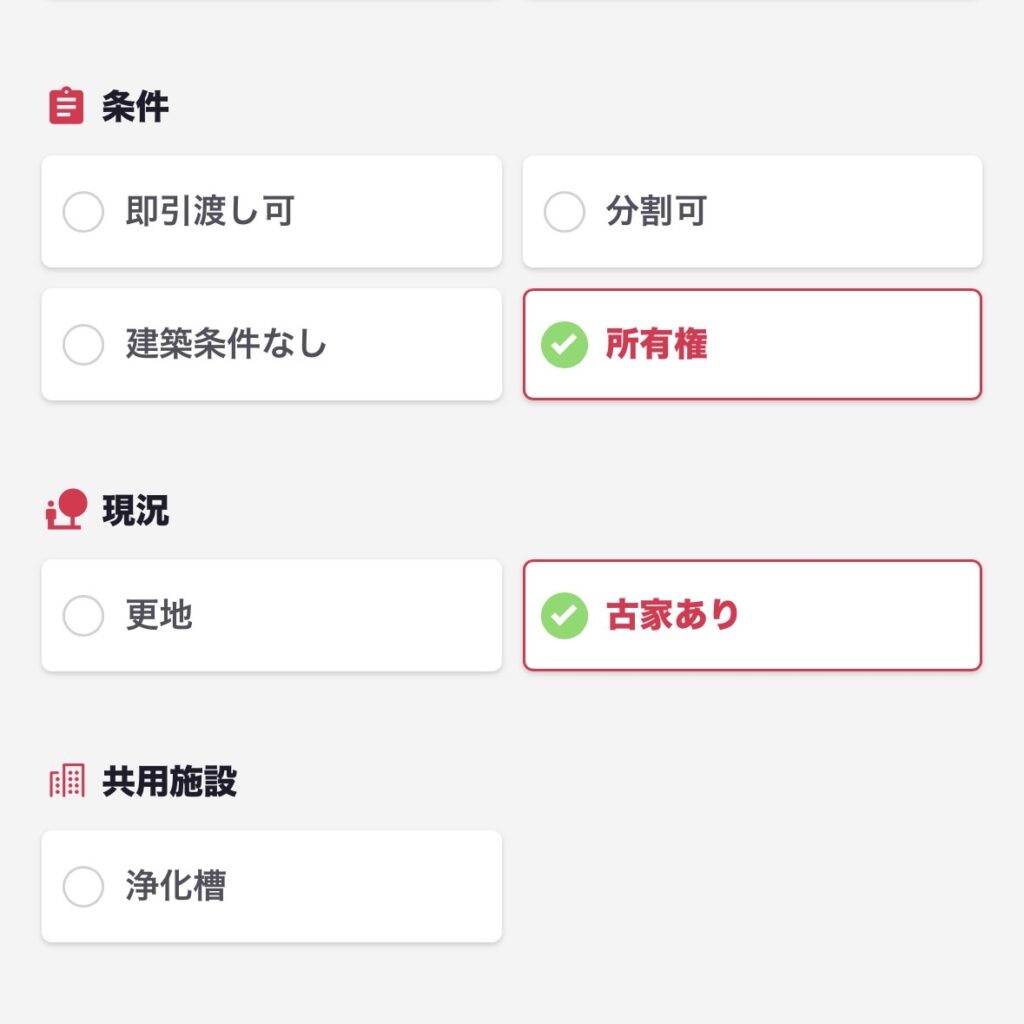Screen dimensions: 1024x1024
Task: Click the 条件 section heading
Action: pos(135,106)
